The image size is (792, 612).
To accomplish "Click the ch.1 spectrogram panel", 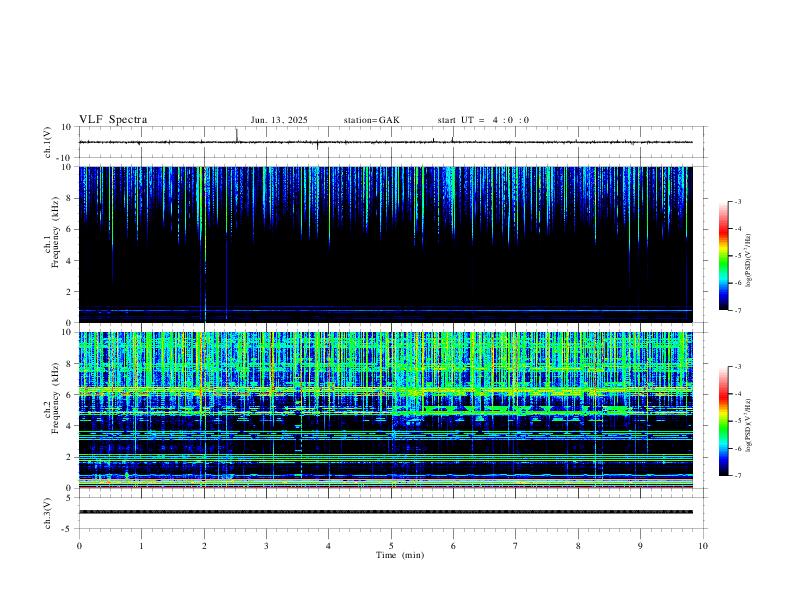I will tap(385, 244).
